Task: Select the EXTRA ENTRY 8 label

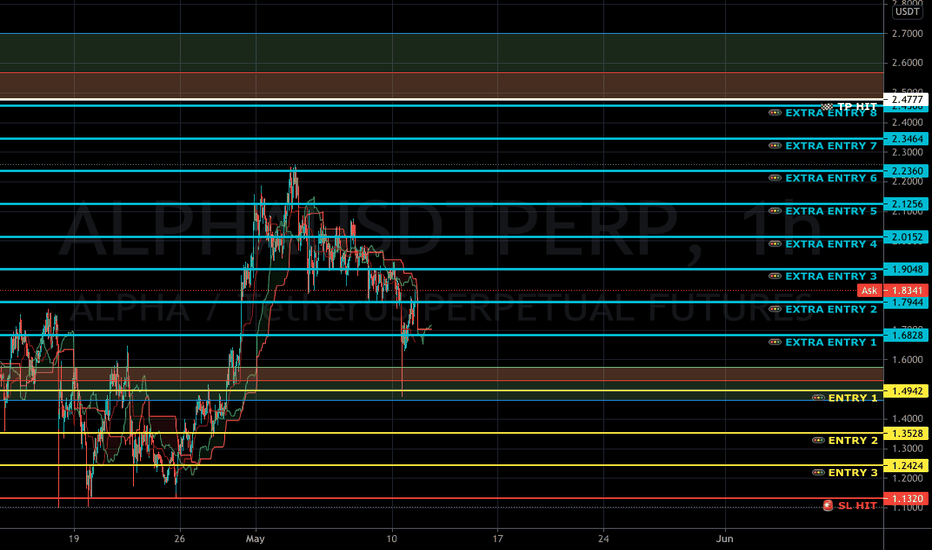Action: [x=831, y=113]
